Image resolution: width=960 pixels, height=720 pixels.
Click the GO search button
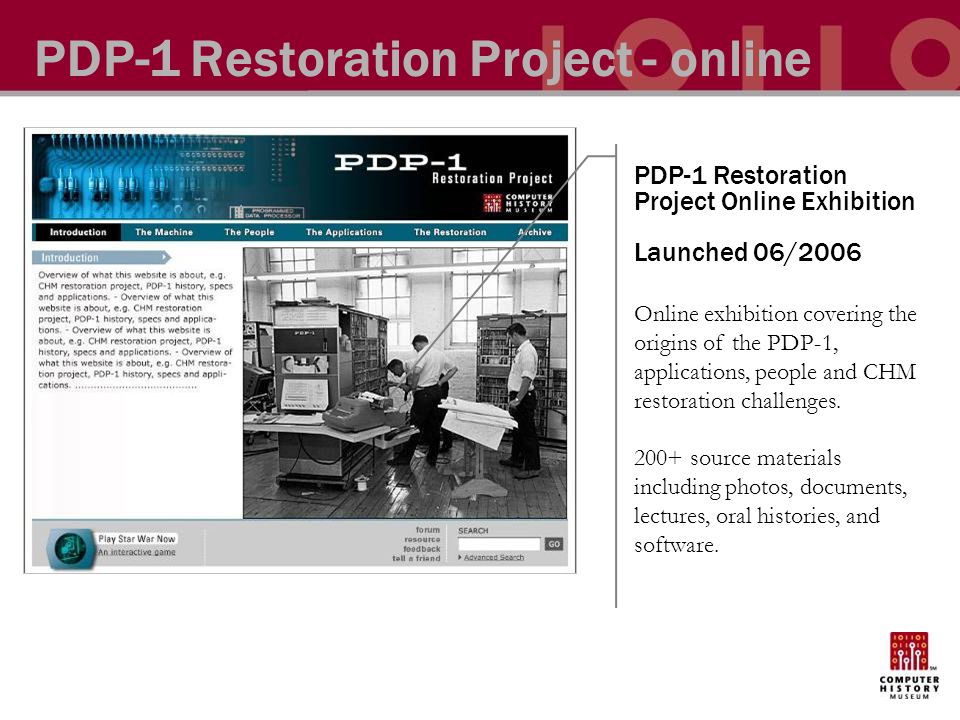(553, 544)
